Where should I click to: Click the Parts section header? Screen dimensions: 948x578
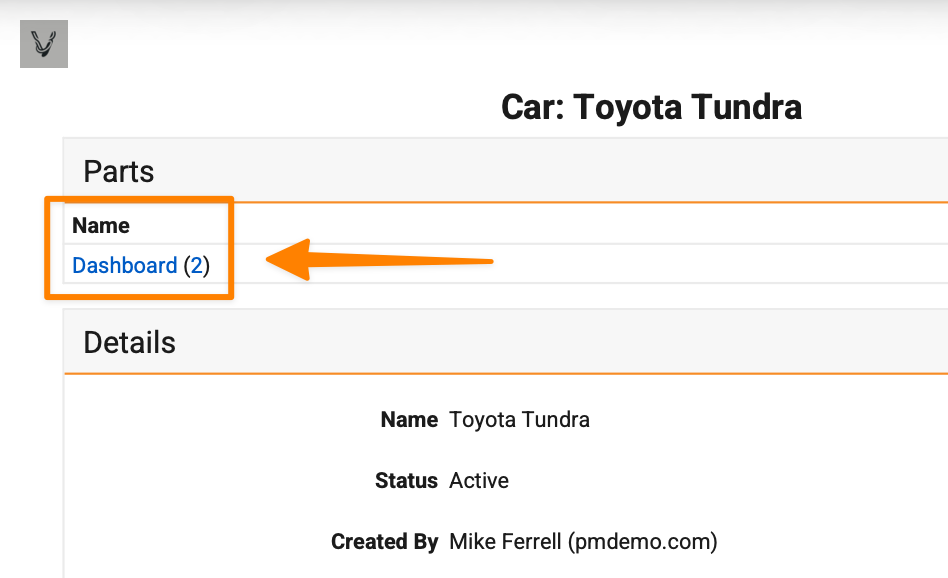coord(119,171)
